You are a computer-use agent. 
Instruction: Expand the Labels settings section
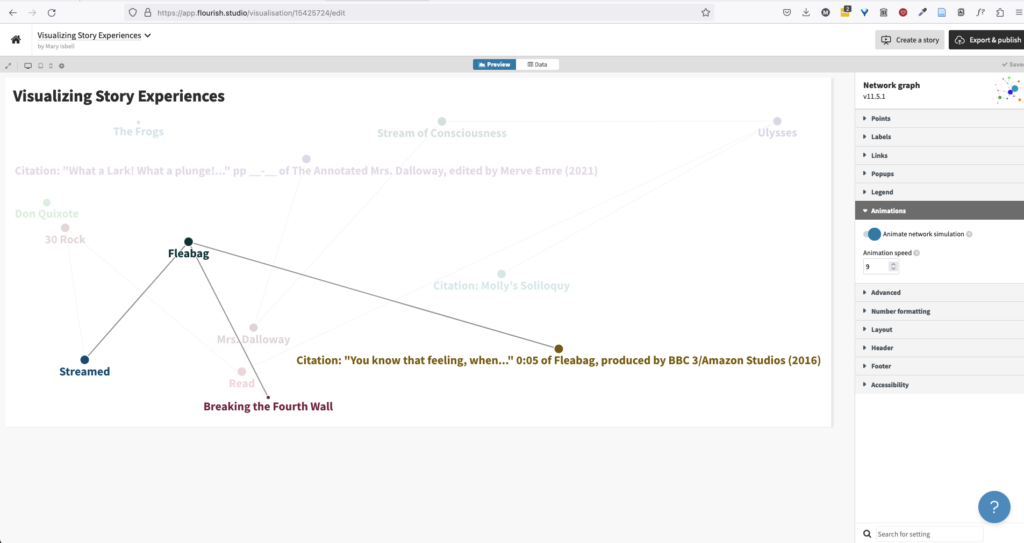(x=939, y=137)
